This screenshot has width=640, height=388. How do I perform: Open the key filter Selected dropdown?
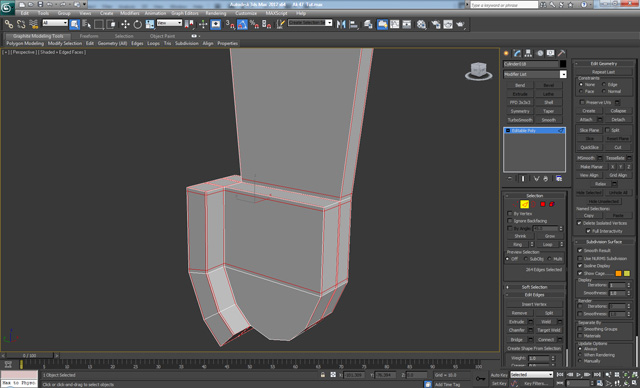point(531,375)
